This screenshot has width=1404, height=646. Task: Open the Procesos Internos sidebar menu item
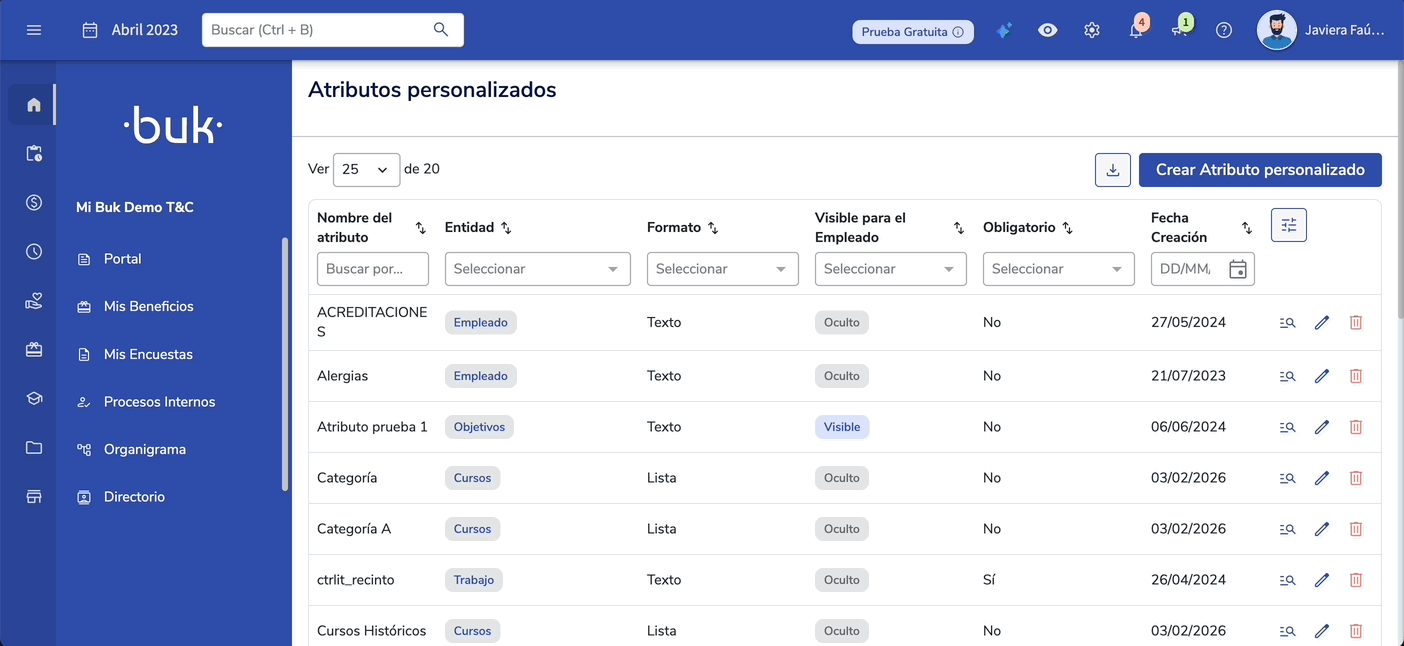(160, 401)
